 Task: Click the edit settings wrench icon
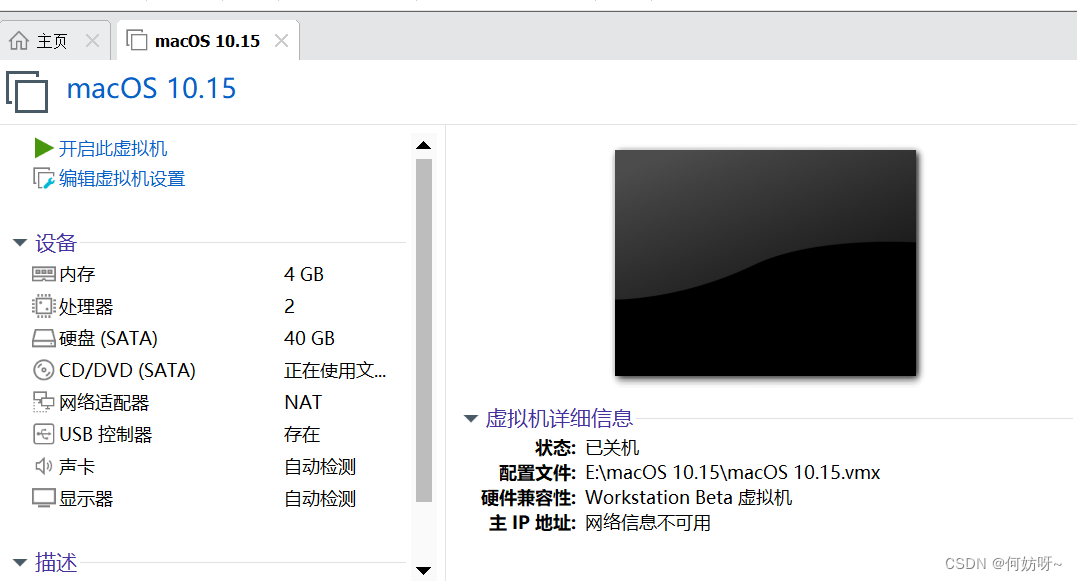pos(43,179)
